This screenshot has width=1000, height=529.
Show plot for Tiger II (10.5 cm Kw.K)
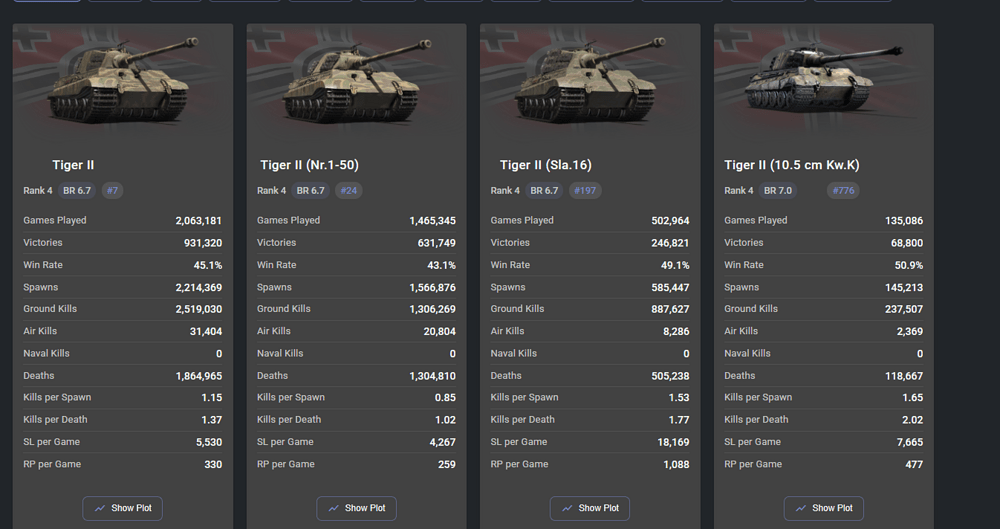pyautogui.click(x=823, y=508)
